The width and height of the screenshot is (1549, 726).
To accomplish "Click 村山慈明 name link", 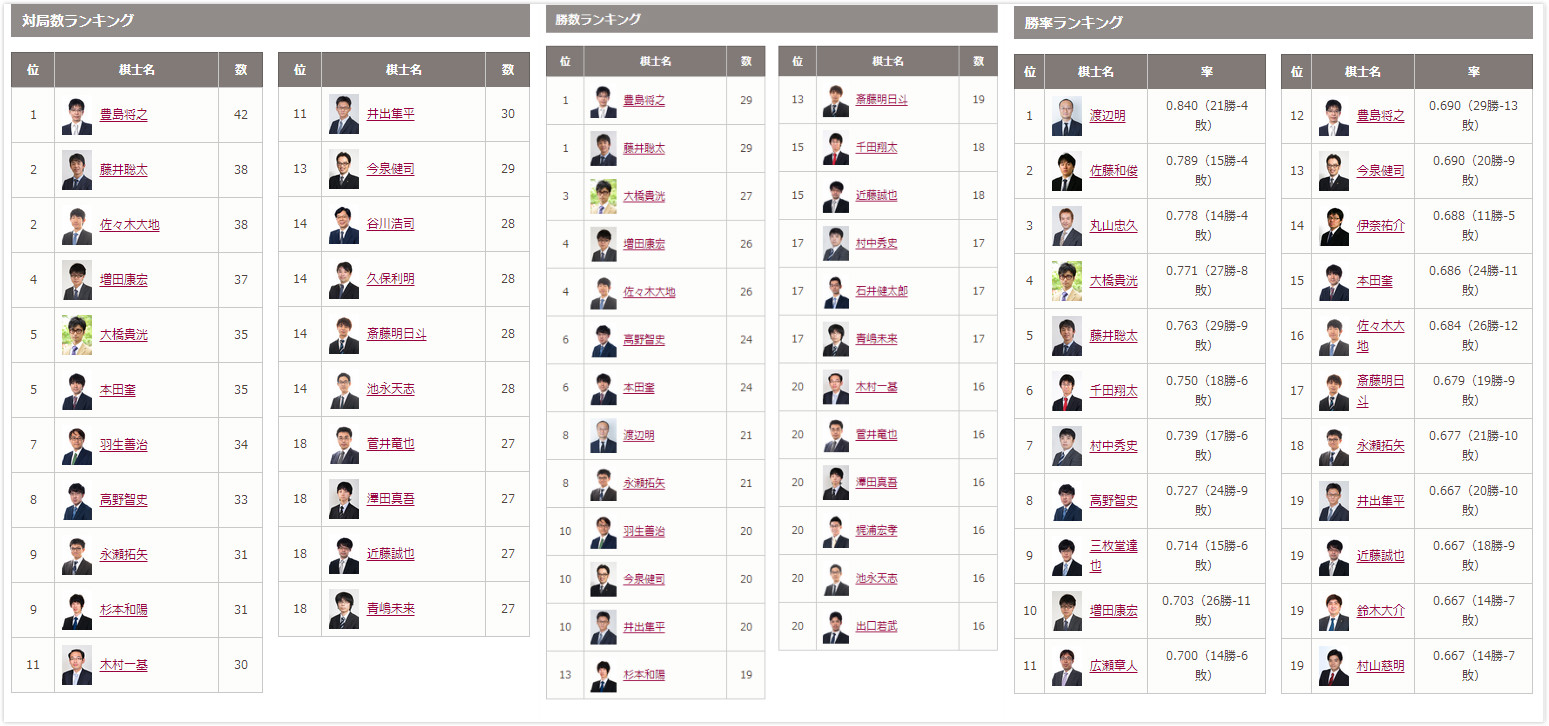I will tap(1380, 666).
